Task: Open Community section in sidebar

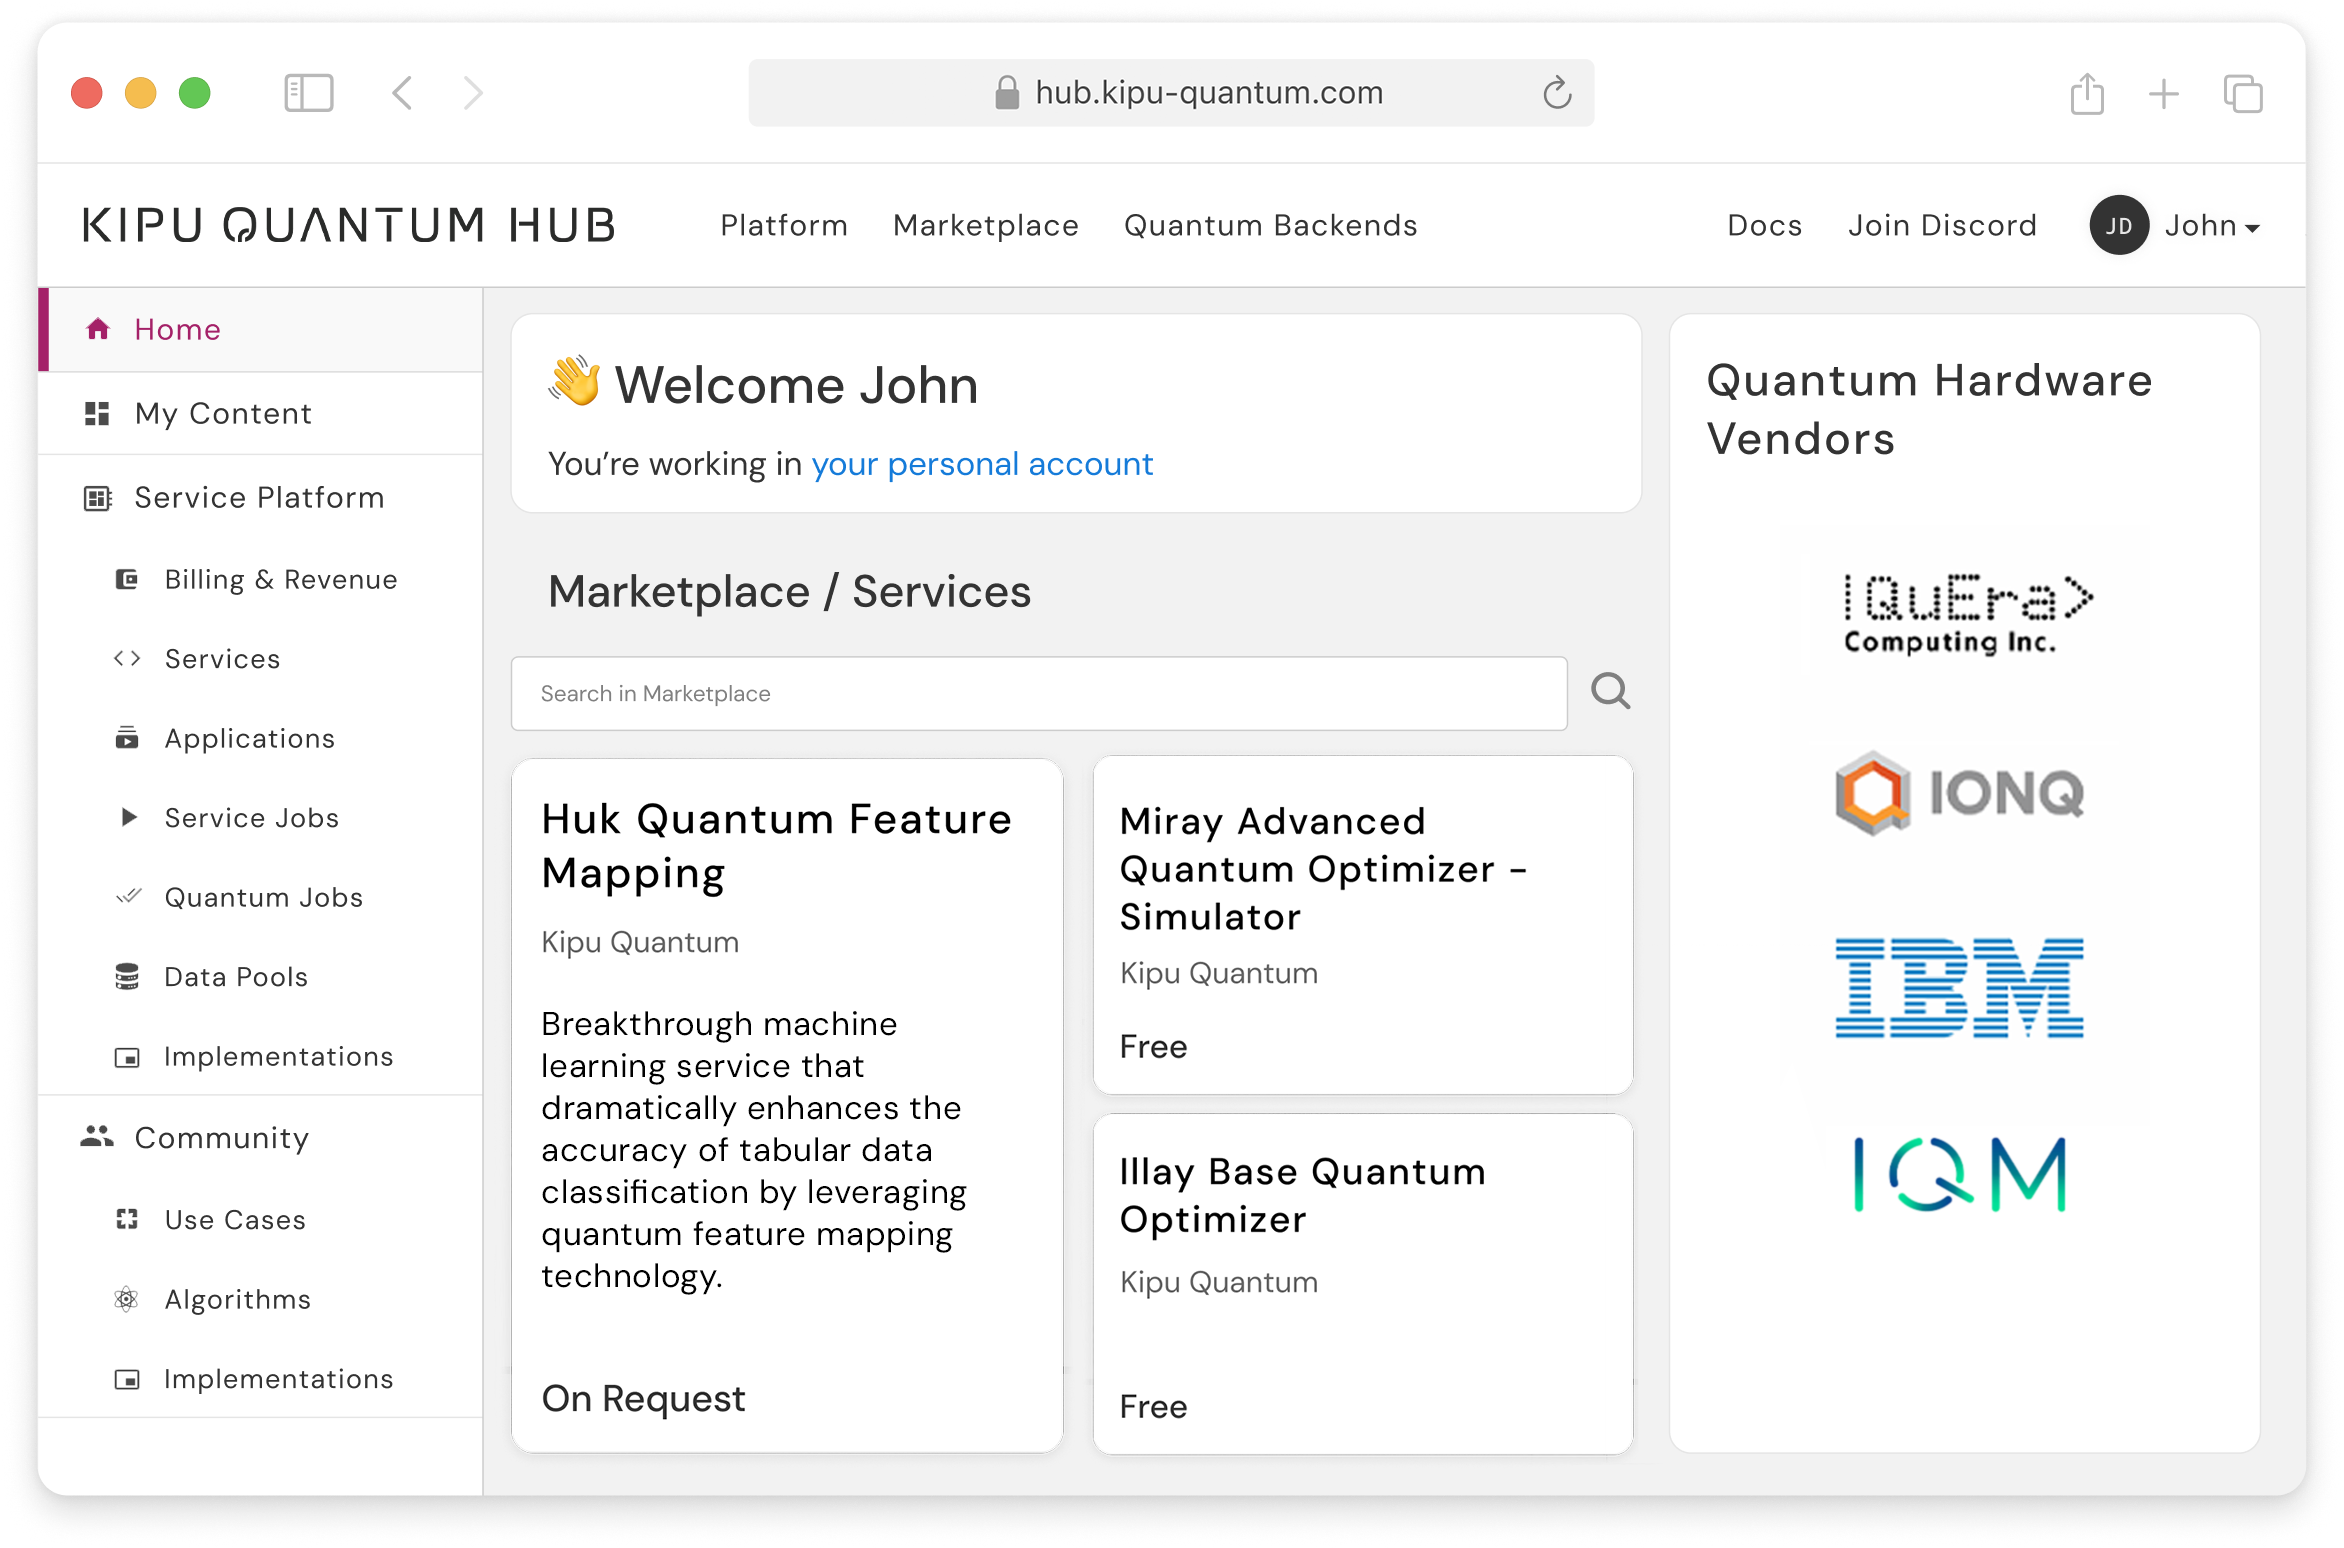Action: [x=221, y=1137]
